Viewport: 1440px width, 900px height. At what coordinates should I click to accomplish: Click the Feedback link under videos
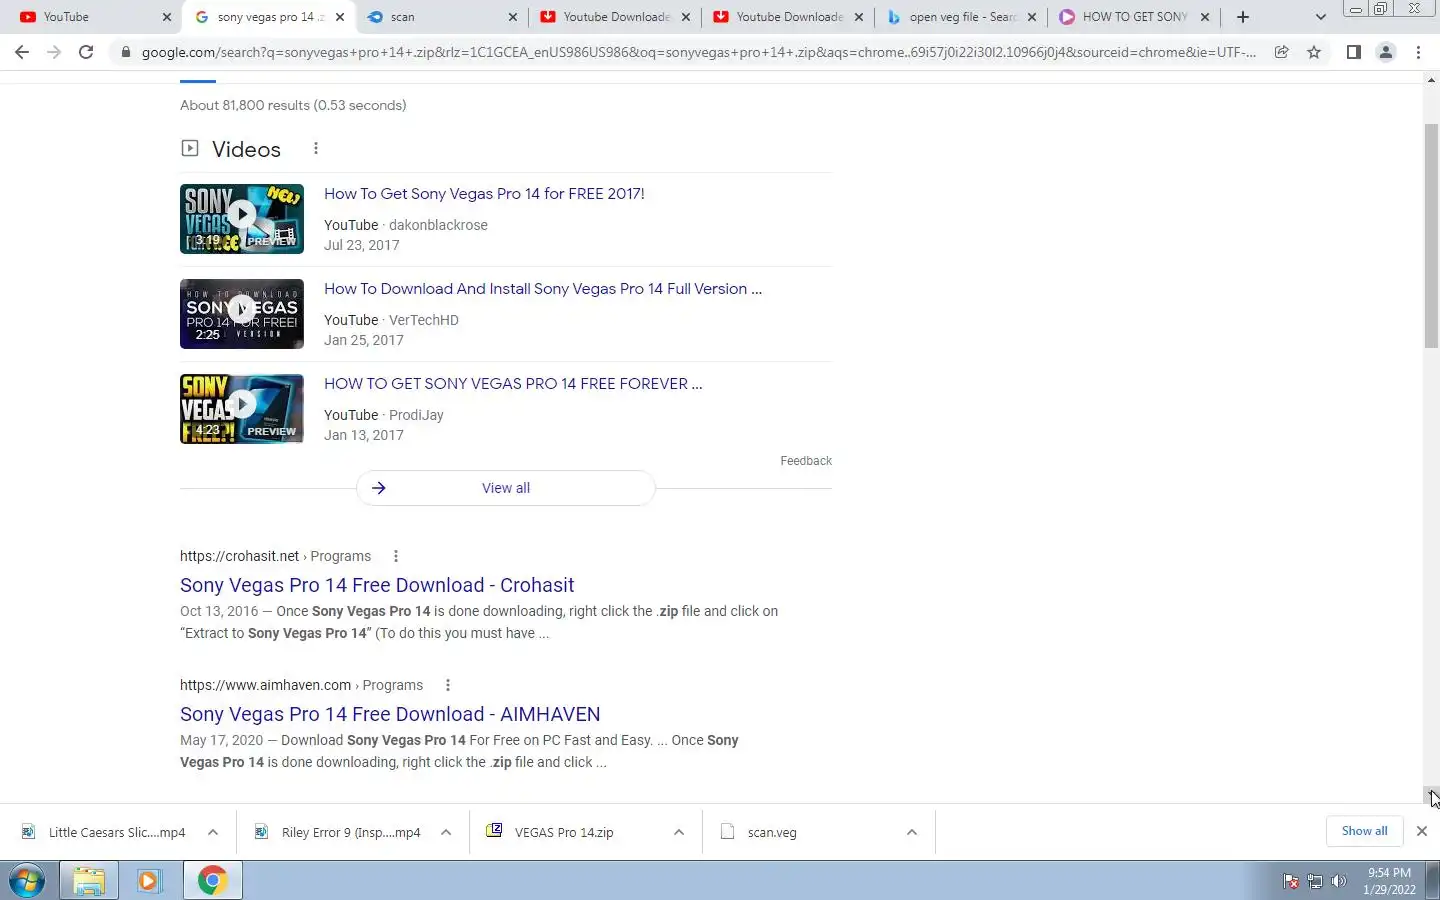pyautogui.click(x=806, y=461)
